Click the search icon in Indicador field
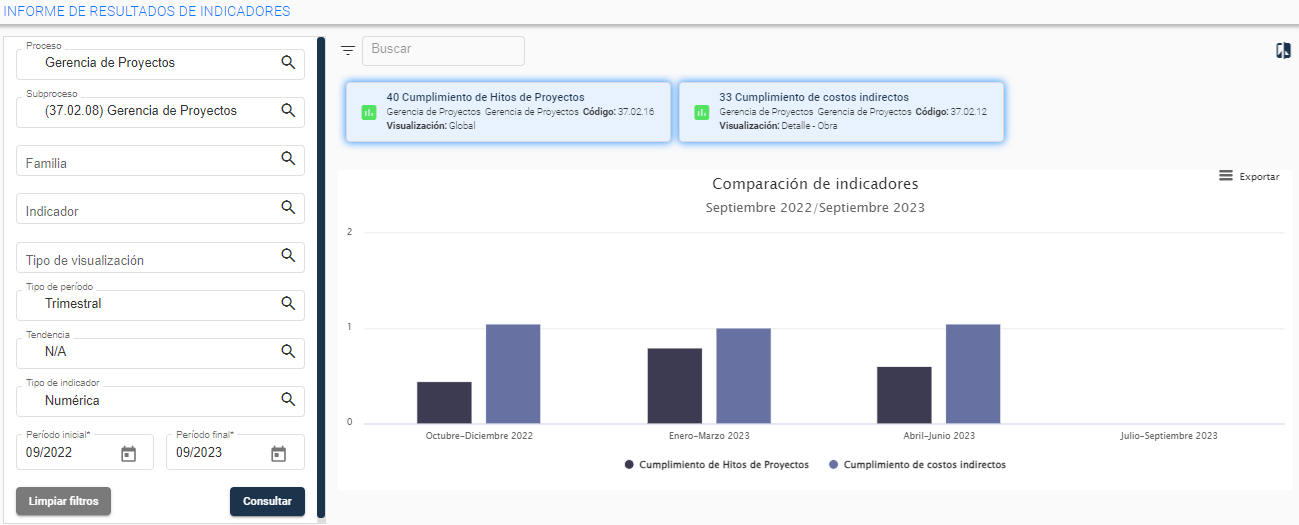This screenshot has width=1299, height=525. (x=288, y=207)
